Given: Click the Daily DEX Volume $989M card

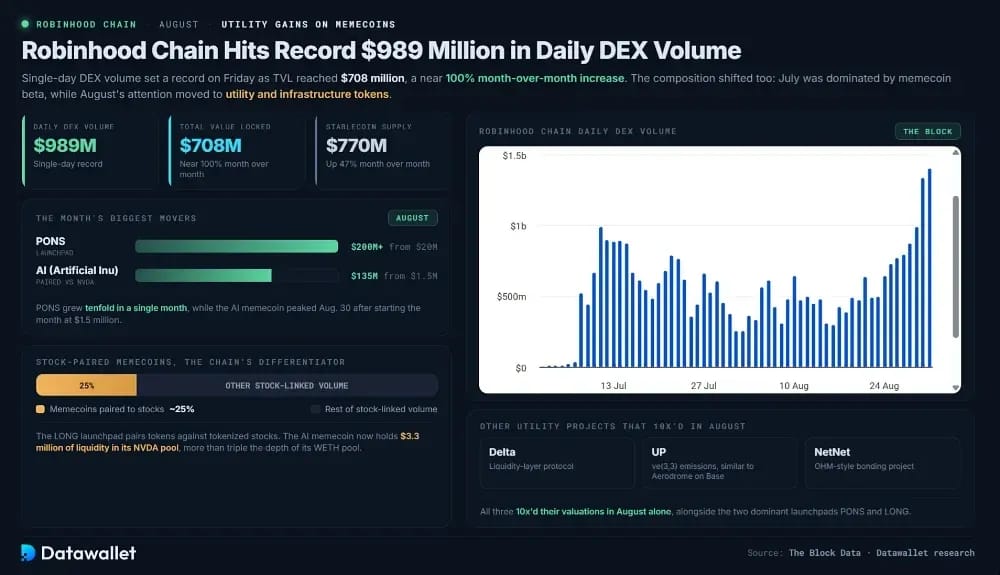Looking at the screenshot, I should pos(89,151).
